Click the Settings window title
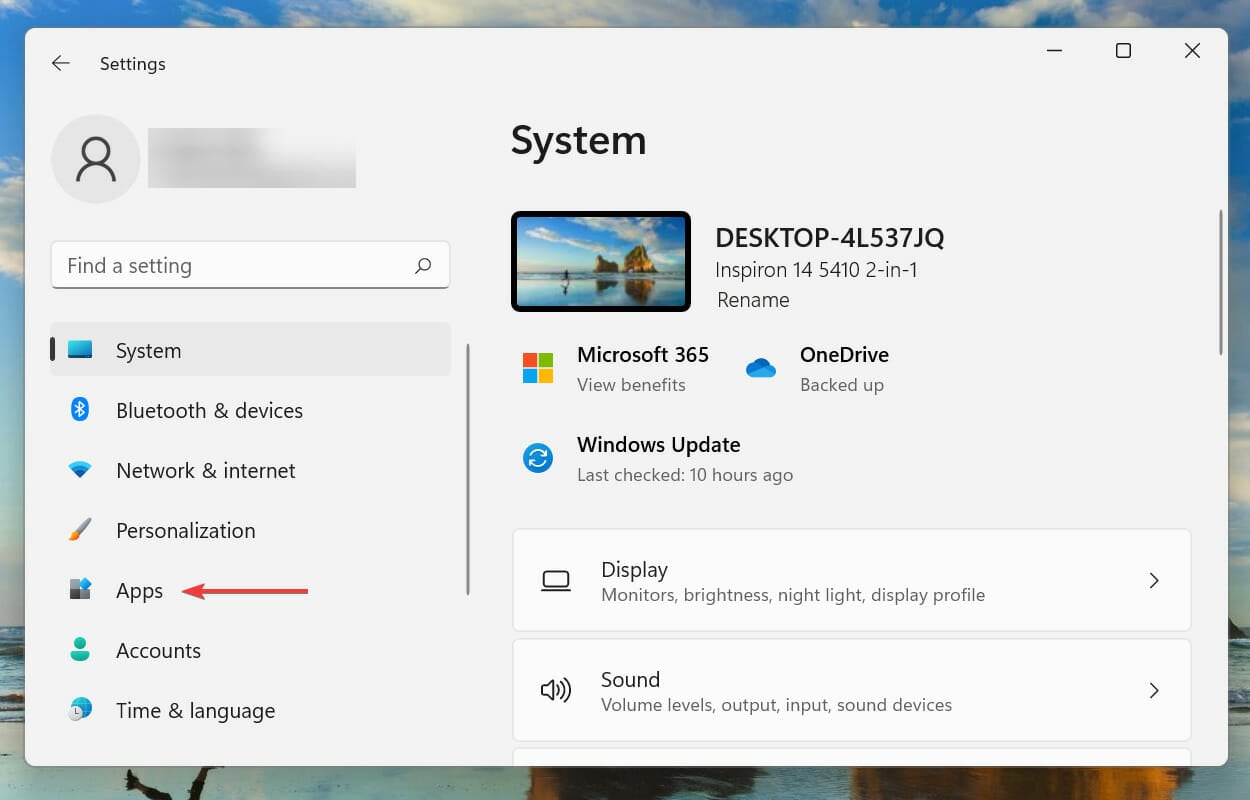 coord(133,64)
